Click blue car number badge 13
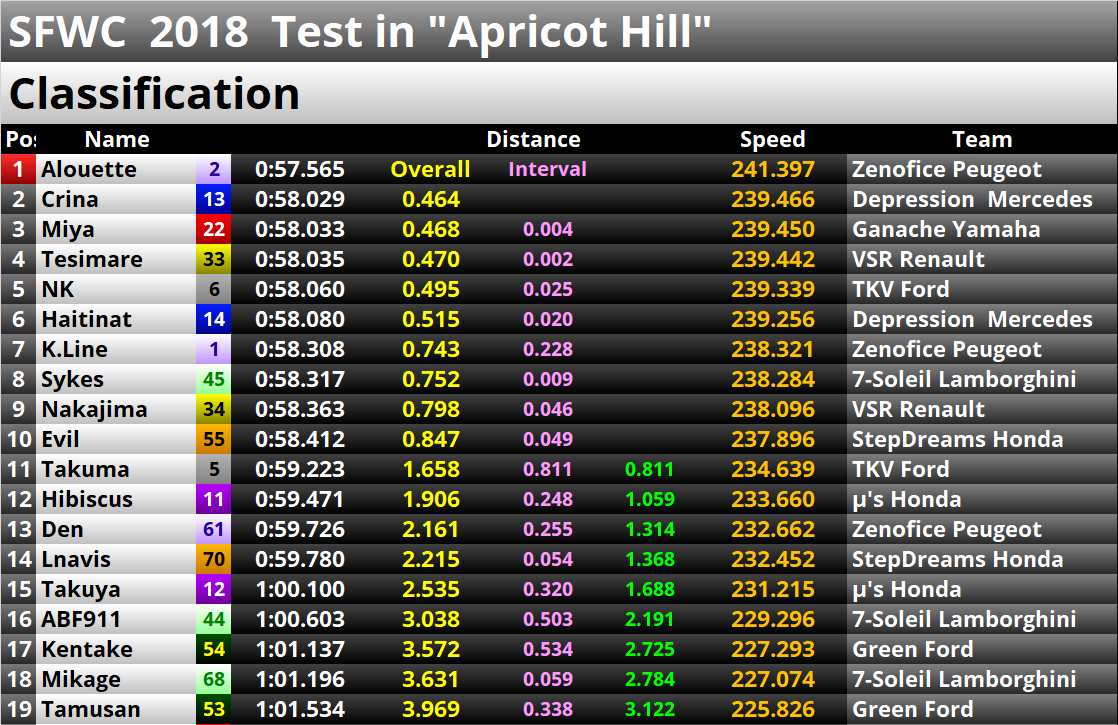This screenshot has width=1118, height=725. 214,199
